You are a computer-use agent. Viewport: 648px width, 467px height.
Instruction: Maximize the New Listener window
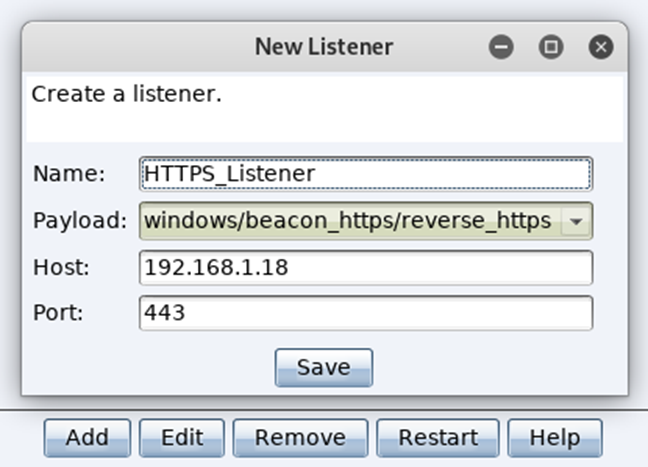coord(551,47)
